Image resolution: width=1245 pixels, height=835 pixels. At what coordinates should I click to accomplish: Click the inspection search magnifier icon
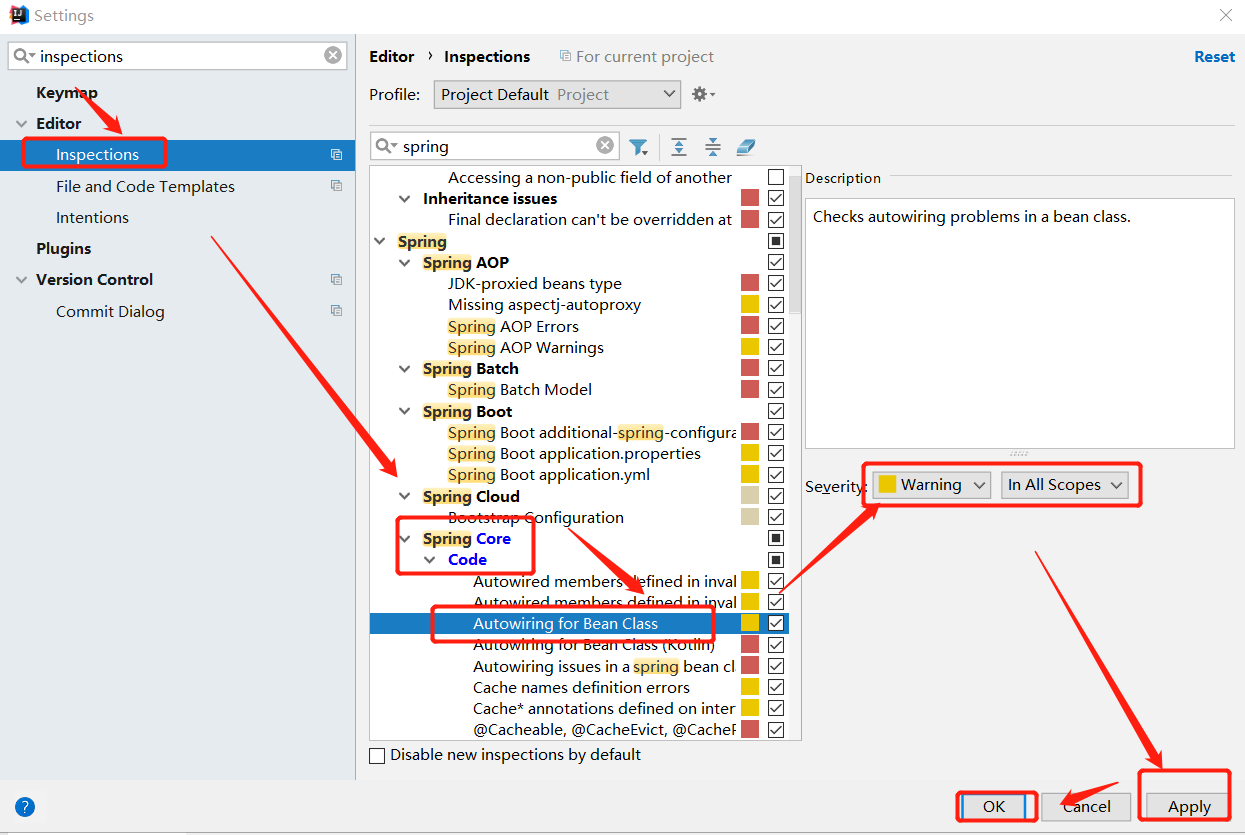click(x=386, y=146)
